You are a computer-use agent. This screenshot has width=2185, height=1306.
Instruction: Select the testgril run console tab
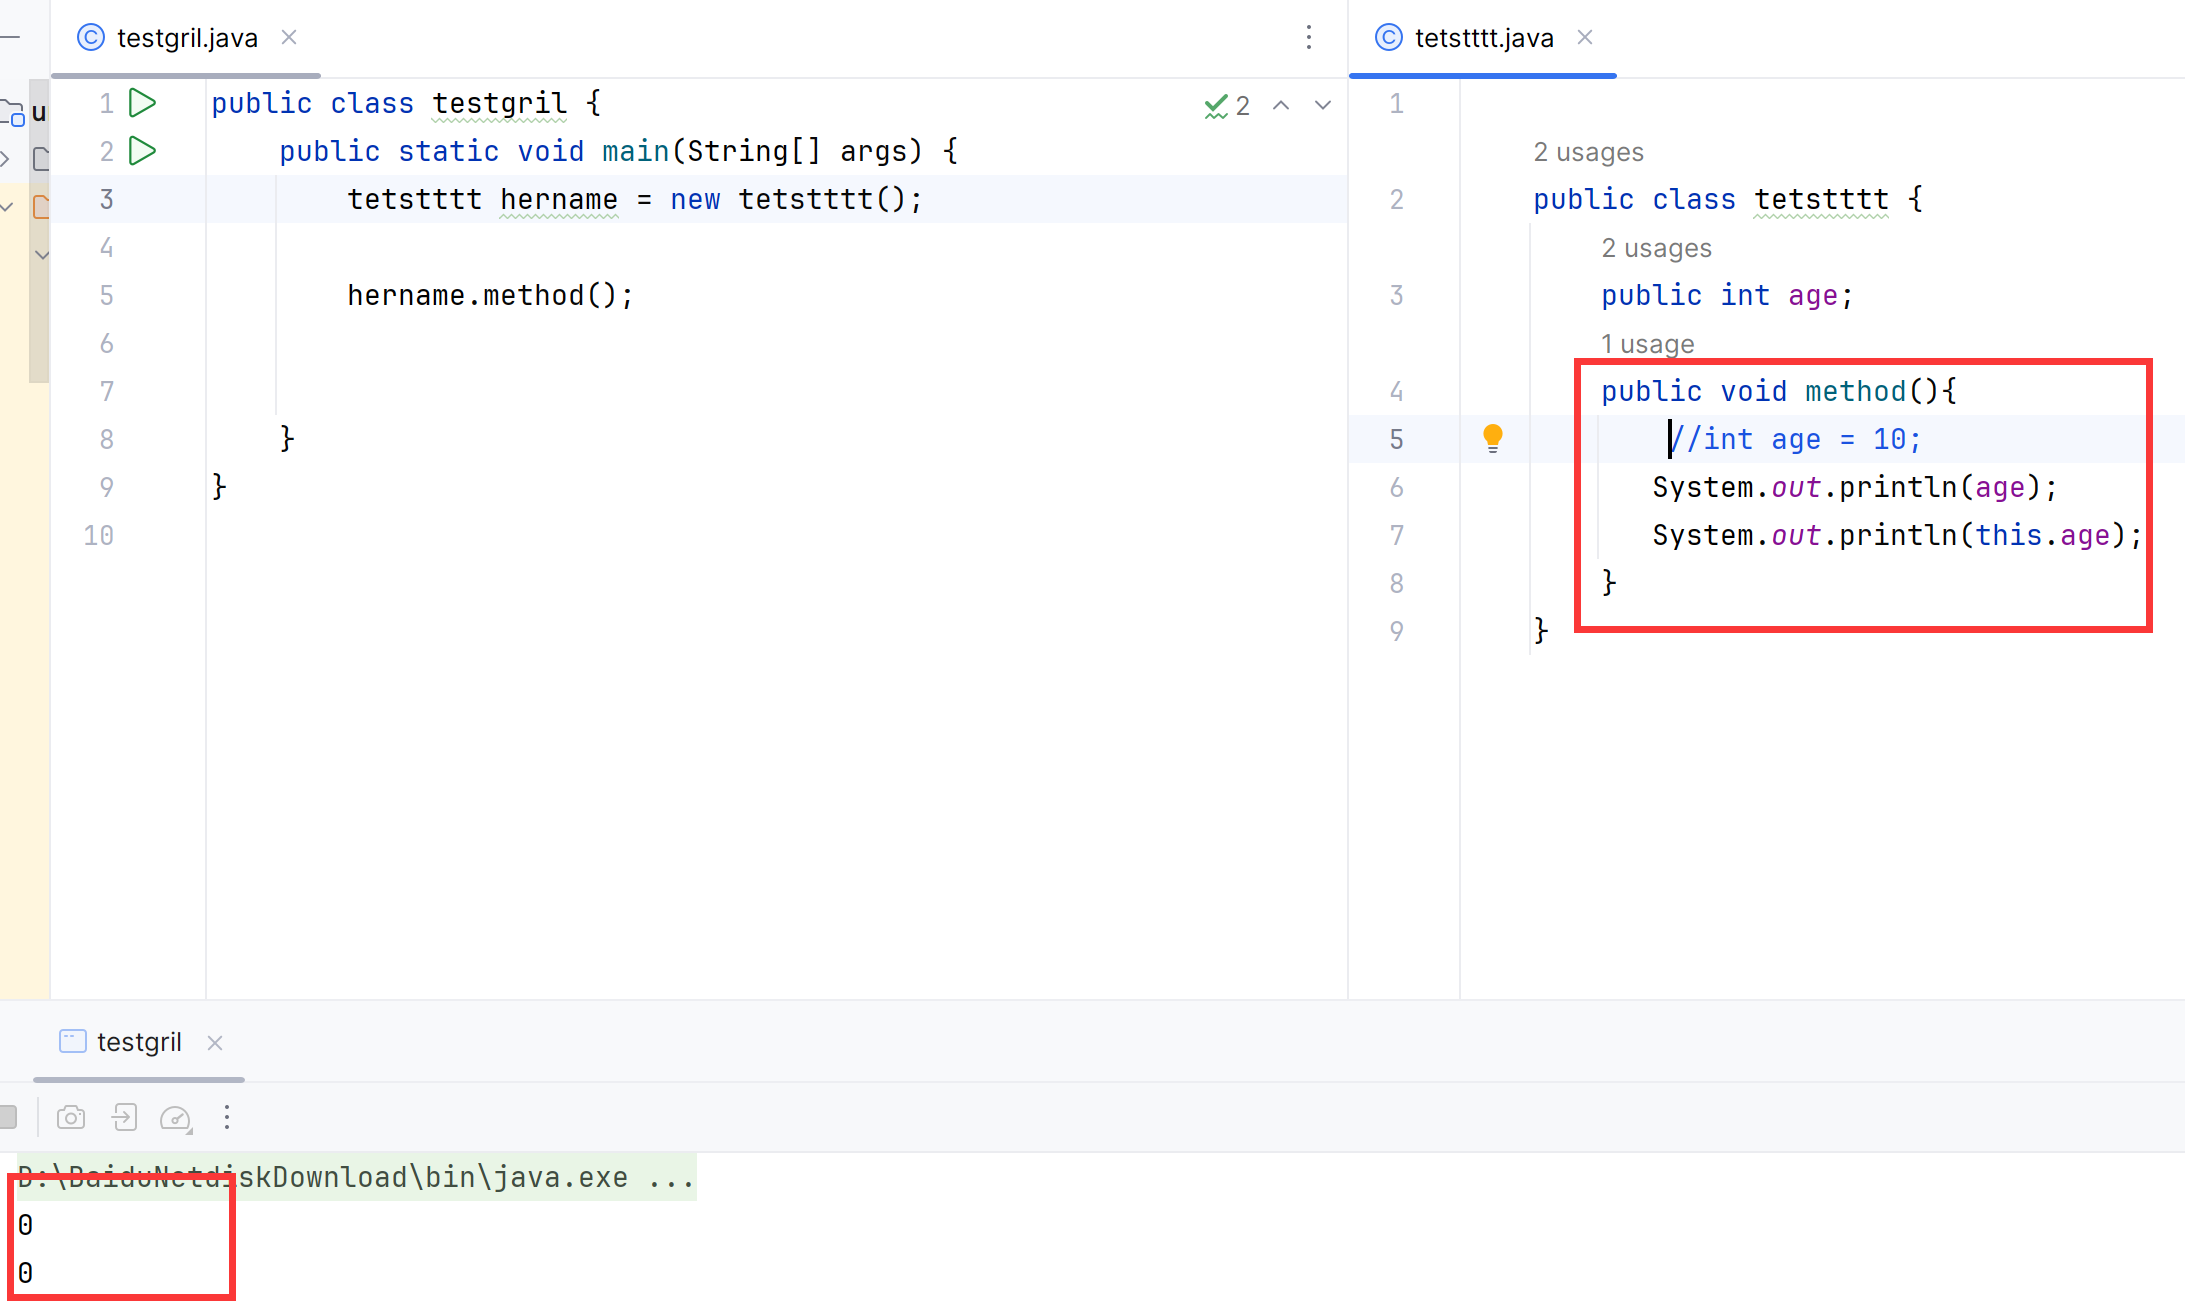(x=139, y=1042)
